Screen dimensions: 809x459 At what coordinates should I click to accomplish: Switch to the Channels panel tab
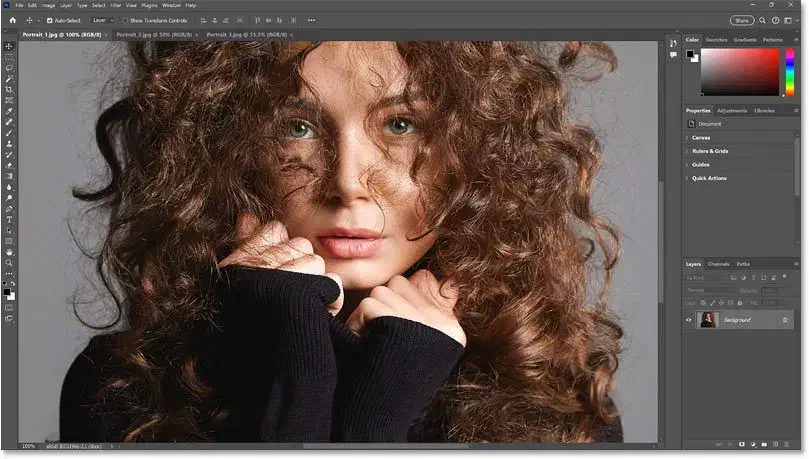(x=718, y=264)
